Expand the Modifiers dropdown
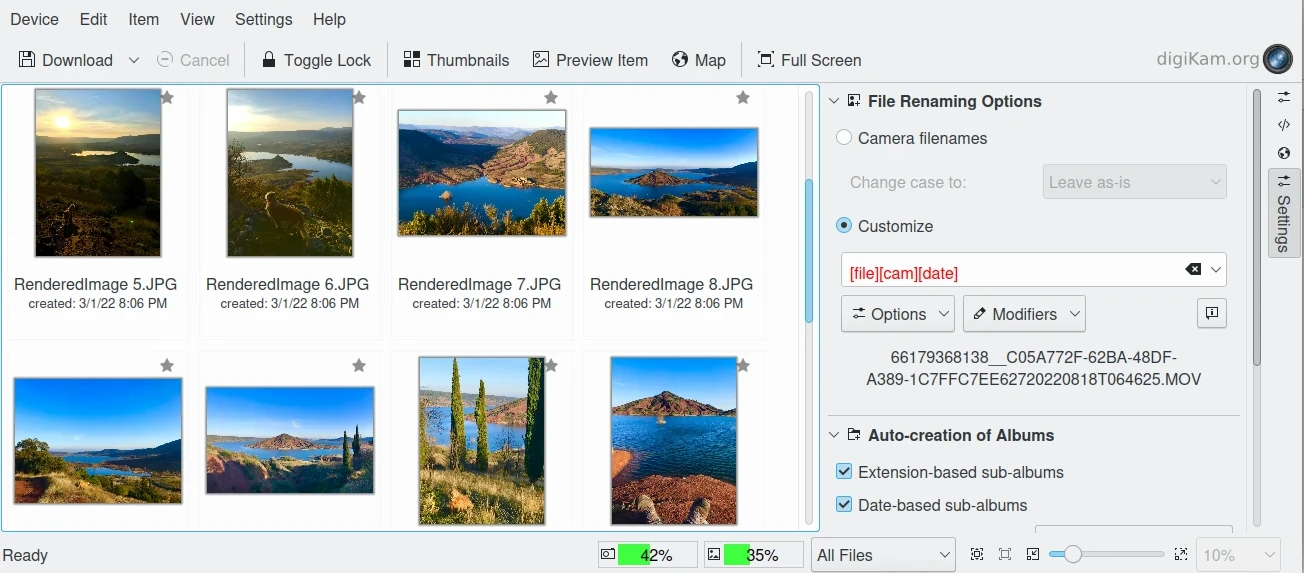 (1024, 314)
